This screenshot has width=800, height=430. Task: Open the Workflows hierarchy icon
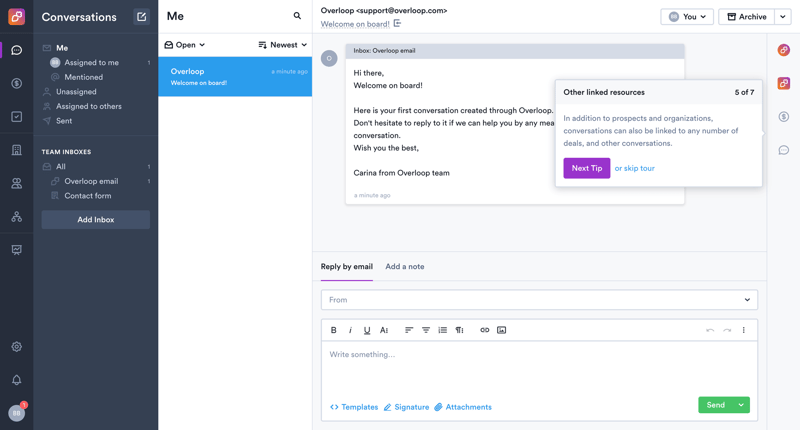click(x=16, y=216)
